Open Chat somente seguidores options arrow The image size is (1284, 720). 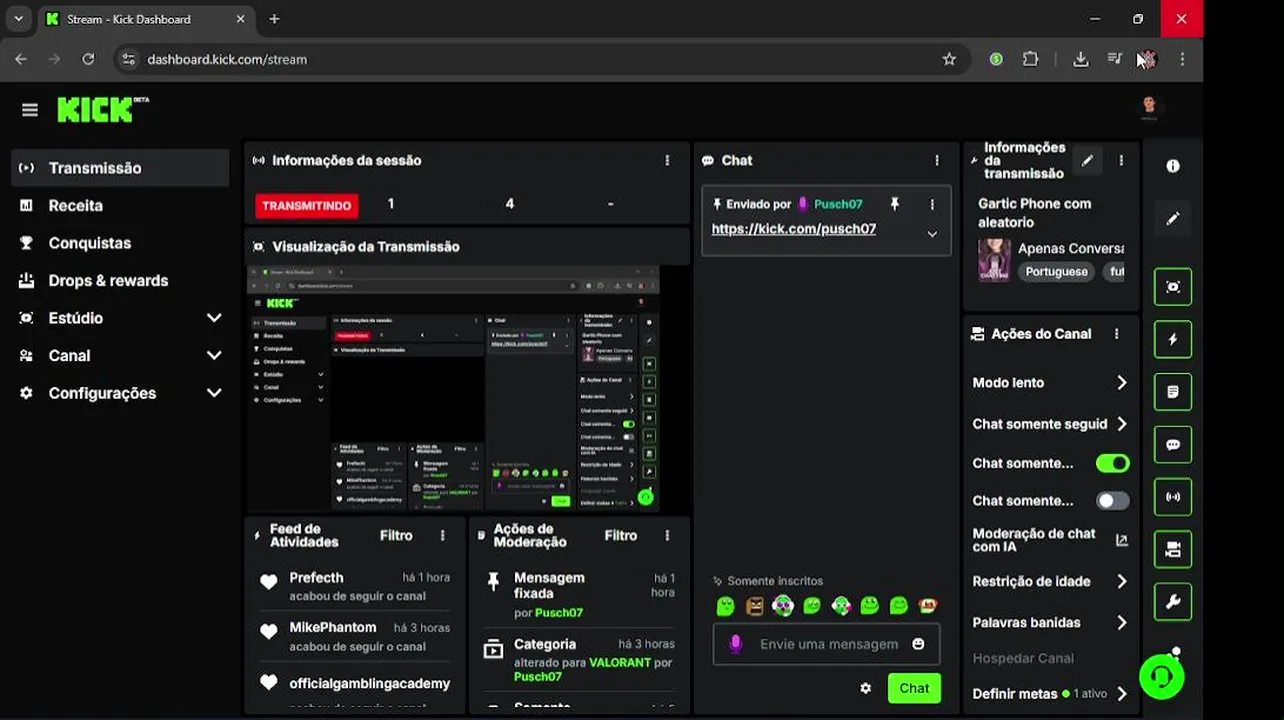(1121, 424)
